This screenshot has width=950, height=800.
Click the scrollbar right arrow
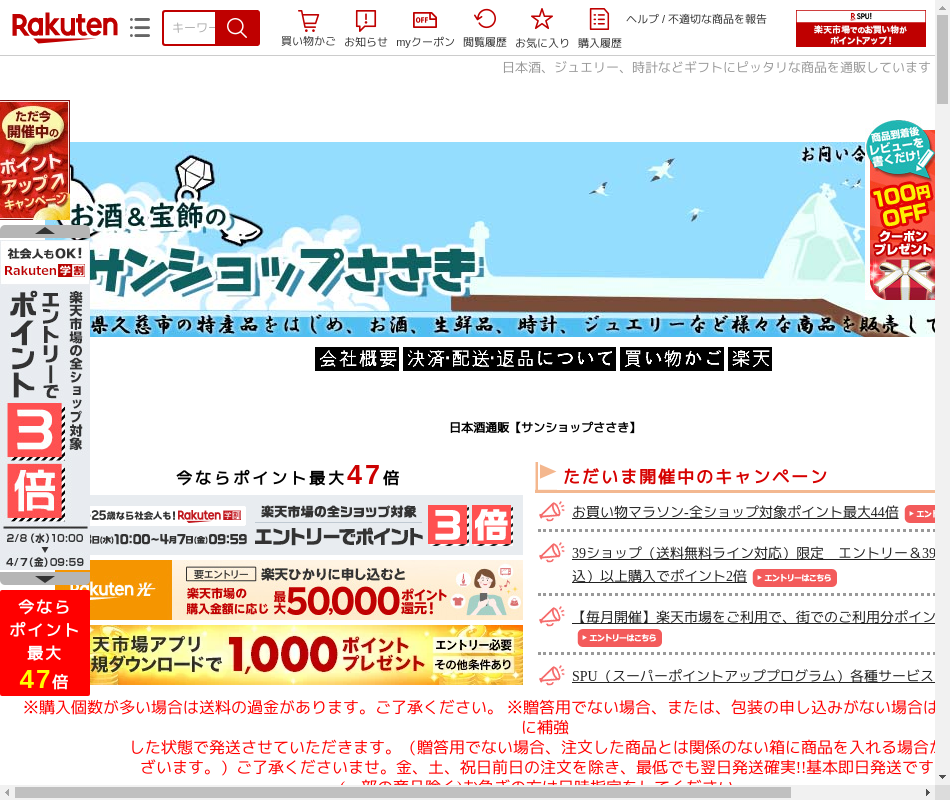tap(928, 793)
